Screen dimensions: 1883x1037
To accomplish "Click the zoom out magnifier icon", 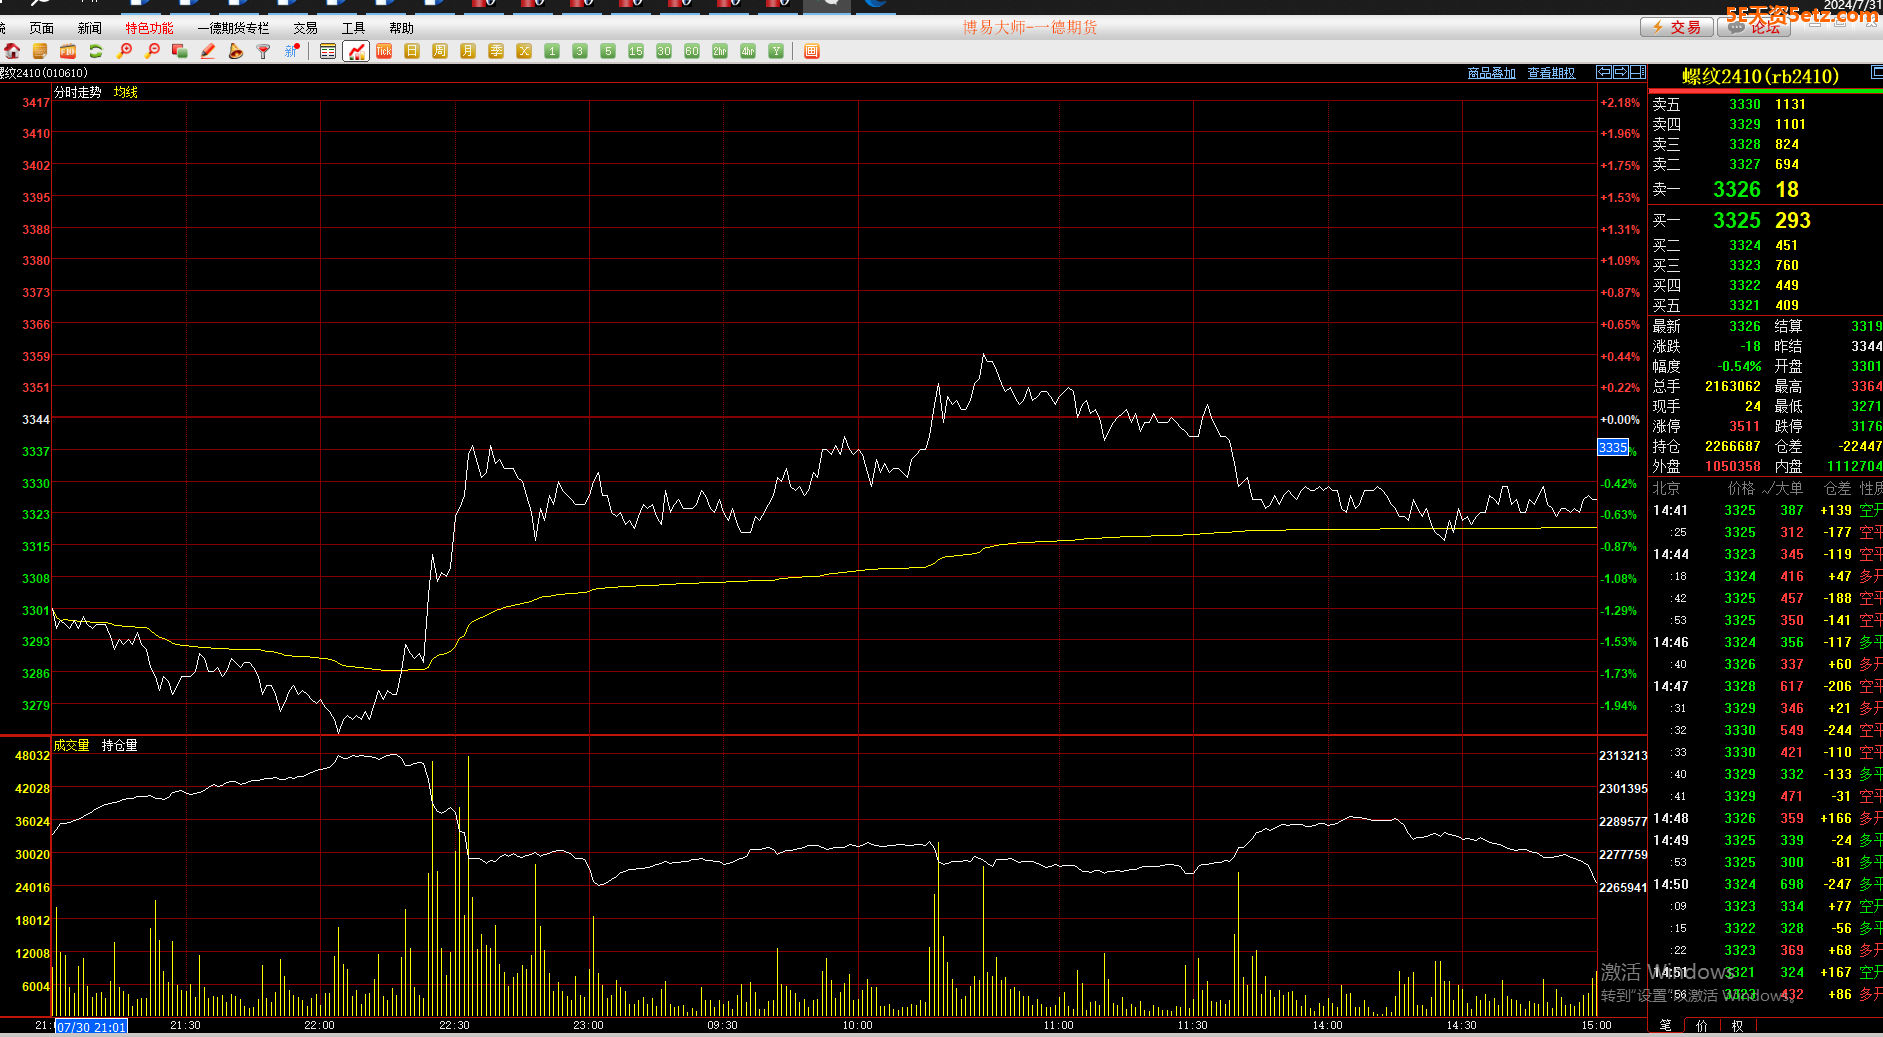I will pyautogui.click(x=152, y=51).
